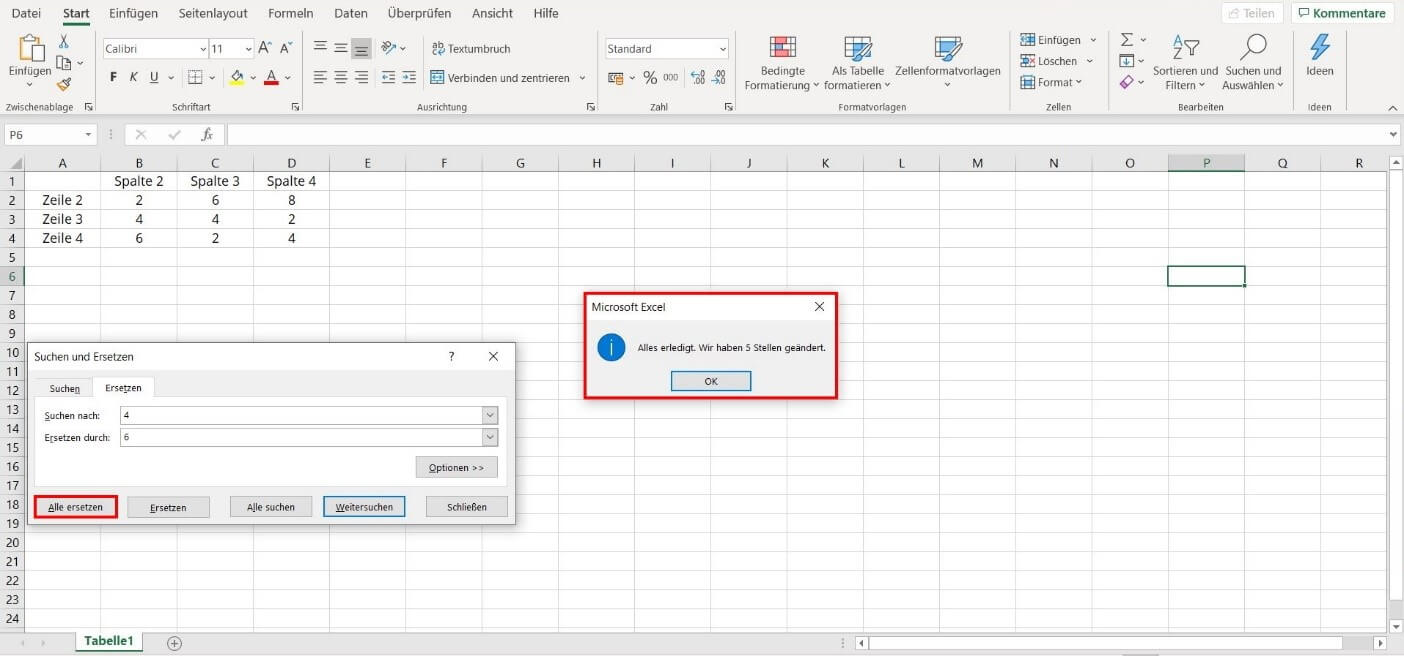Image resolution: width=1404 pixels, height=656 pixels.
Task: Toggle italic K formatting
Action: click(x=133, y=77)
